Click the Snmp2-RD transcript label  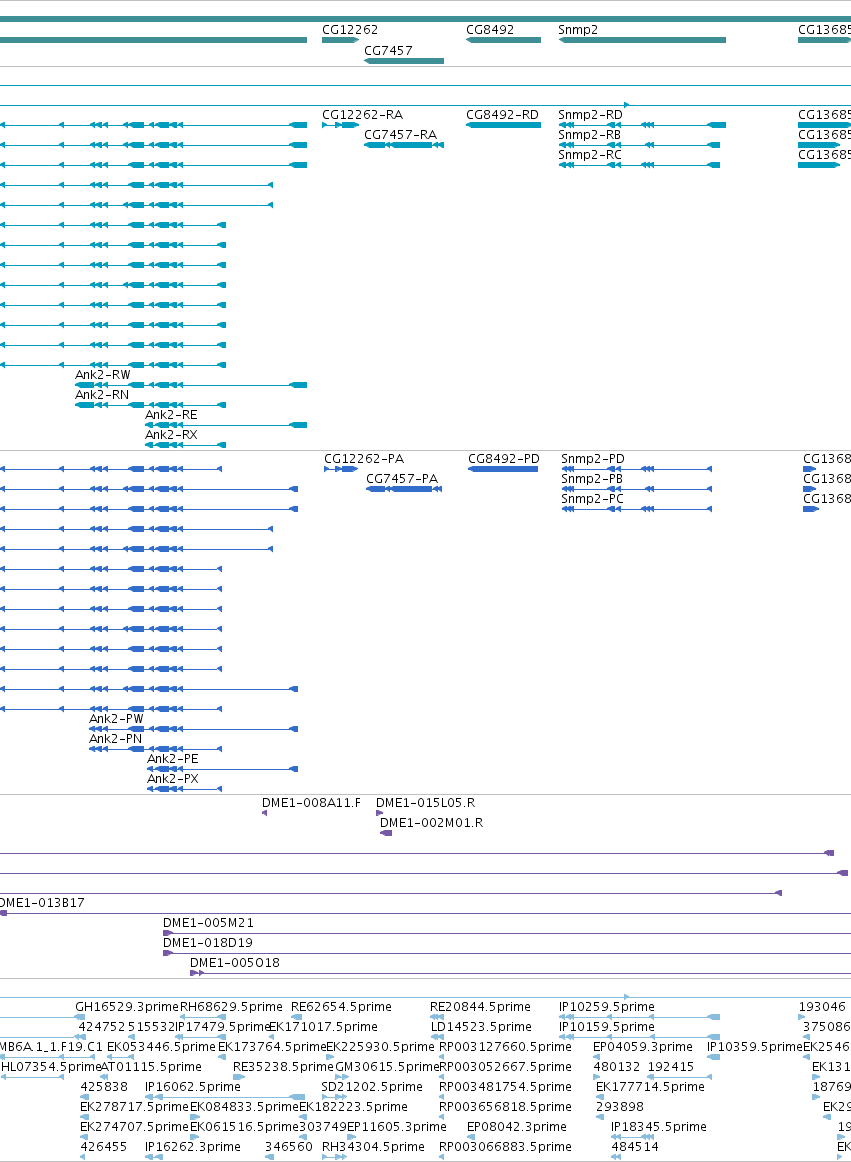pyautogui.click(x=590, y=115)
